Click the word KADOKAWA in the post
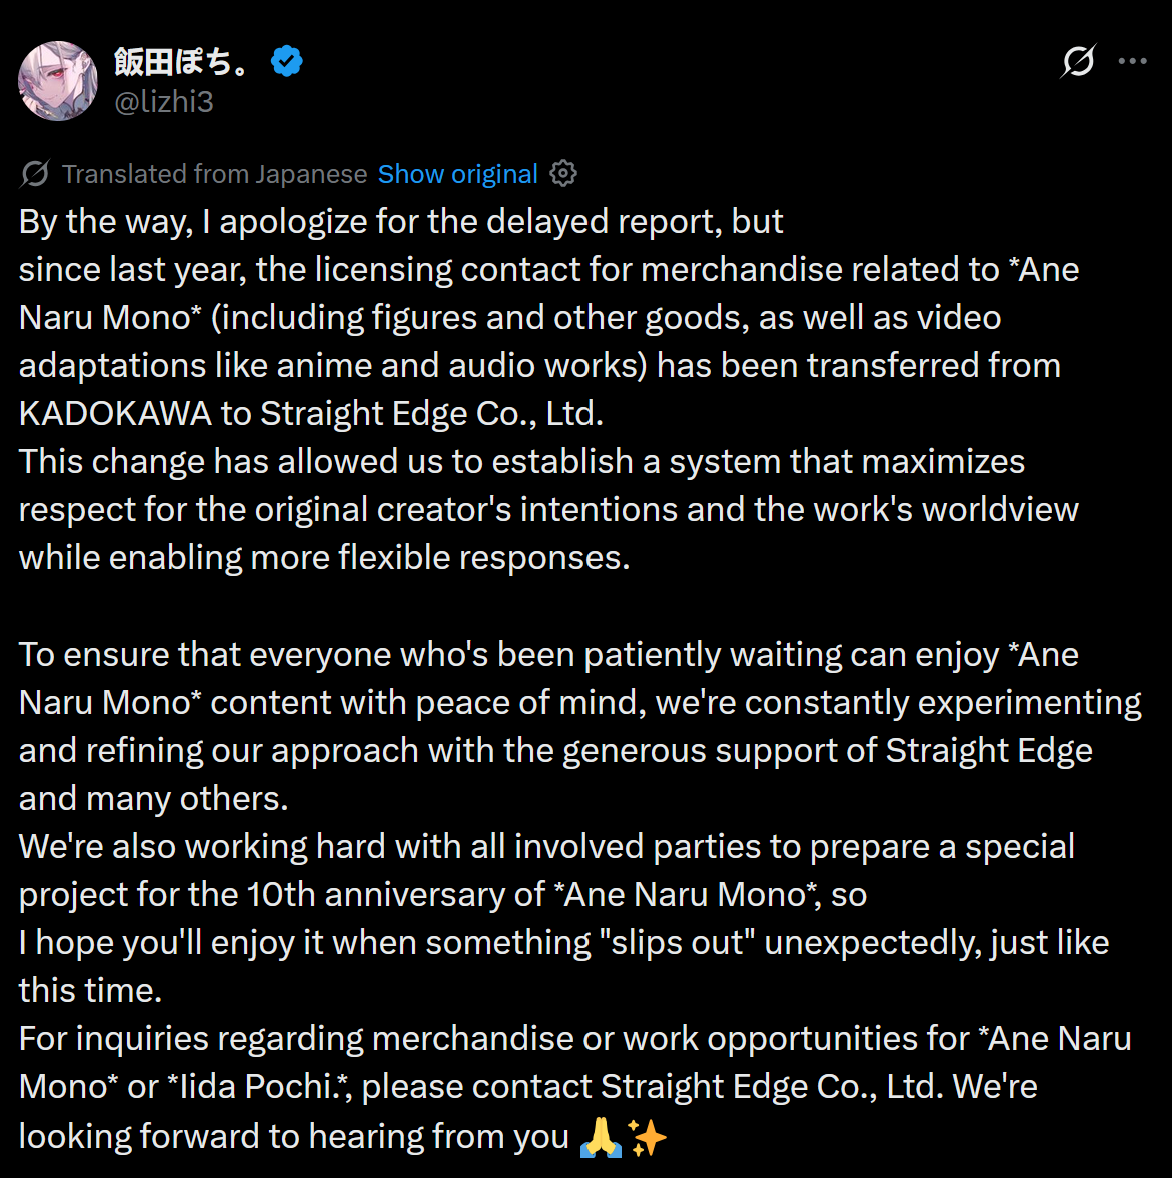Image resolution: width=1172 pixels, height=1178 pixels. pyautogui.click(x=115, y=413)
